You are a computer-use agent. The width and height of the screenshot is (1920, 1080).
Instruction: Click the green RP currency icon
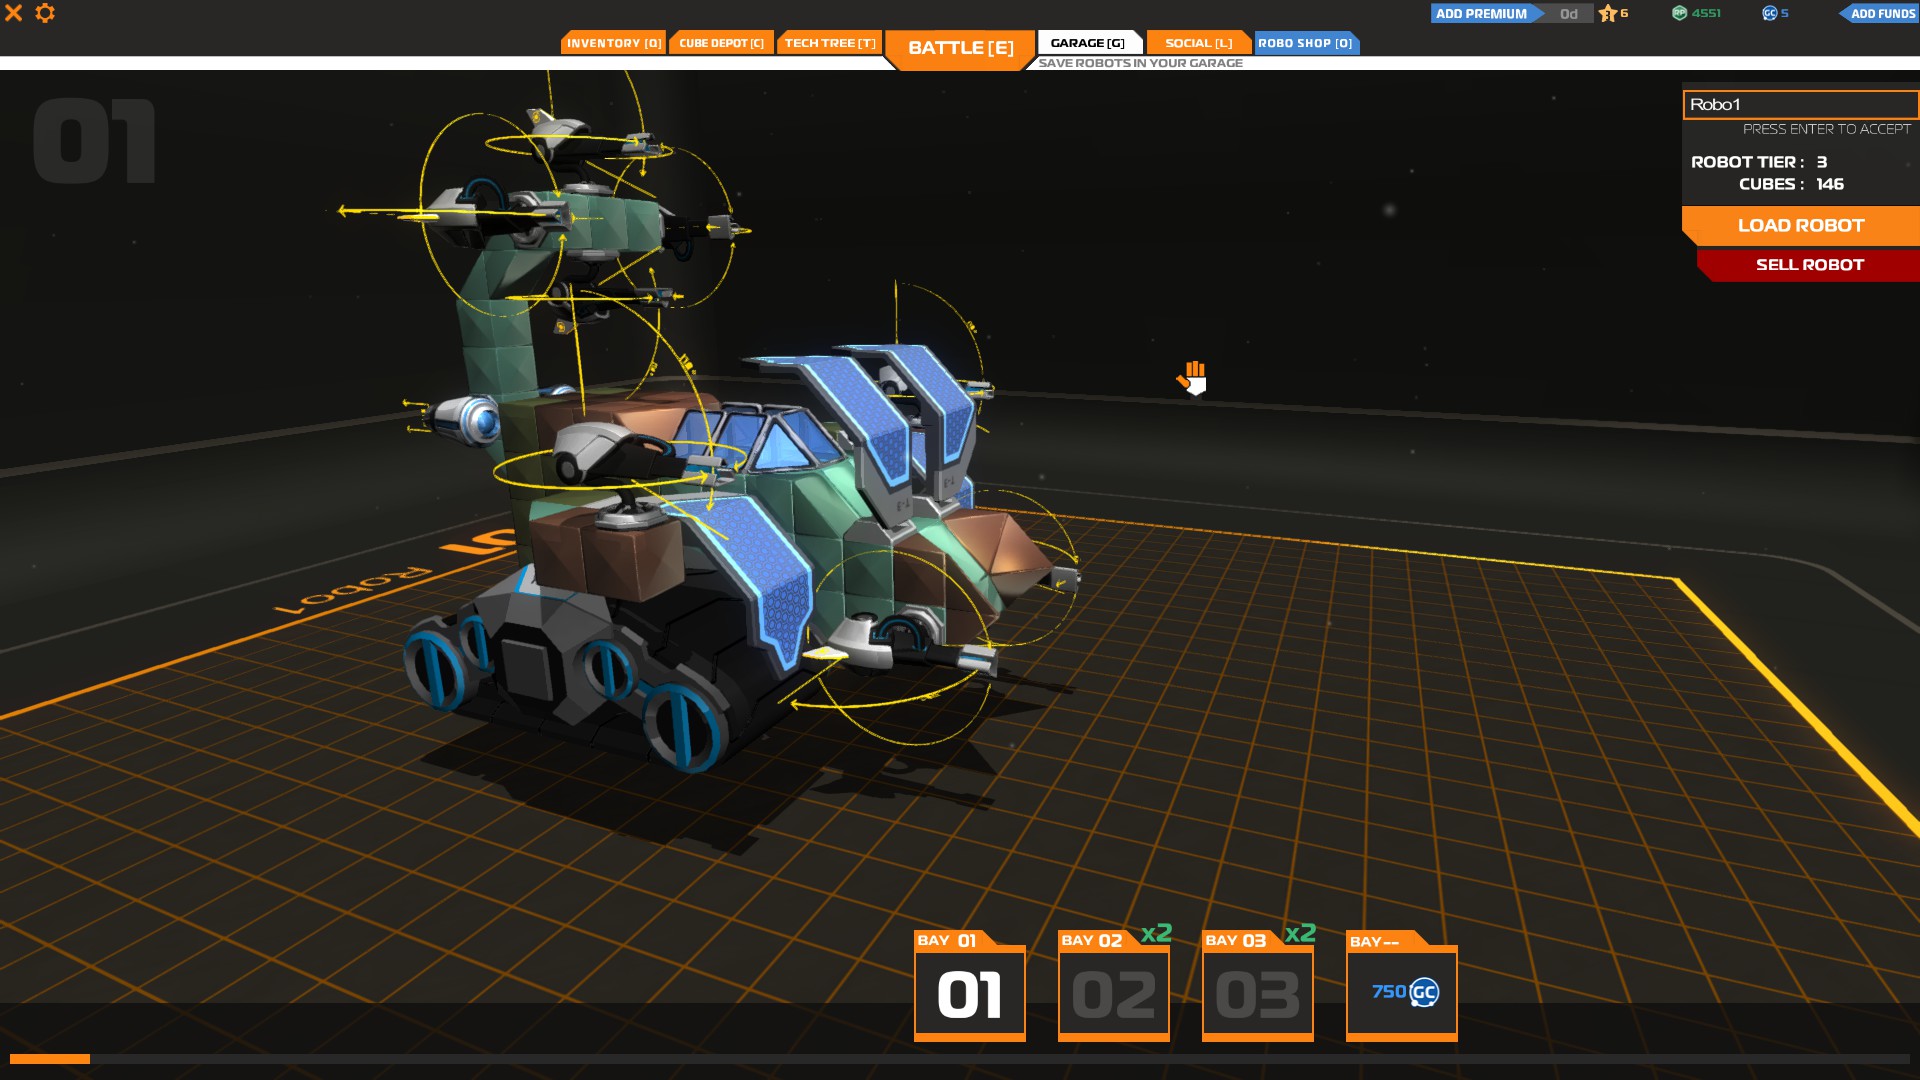[1680, 13]
